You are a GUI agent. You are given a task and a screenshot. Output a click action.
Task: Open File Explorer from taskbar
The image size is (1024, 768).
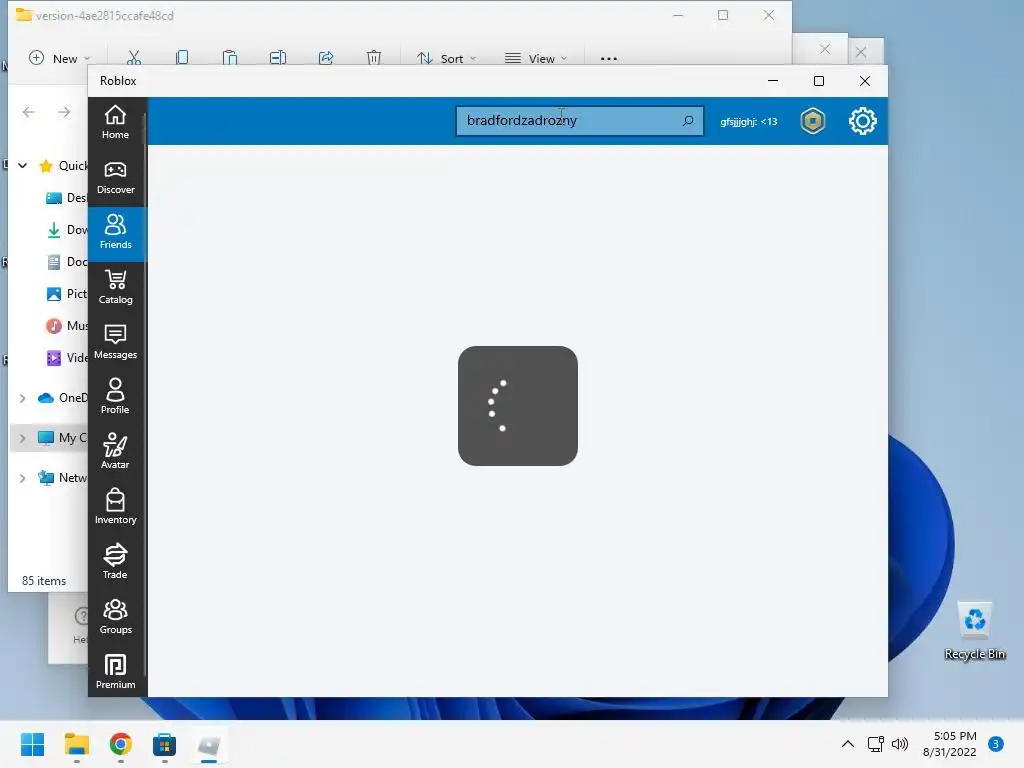pos(76,744)
